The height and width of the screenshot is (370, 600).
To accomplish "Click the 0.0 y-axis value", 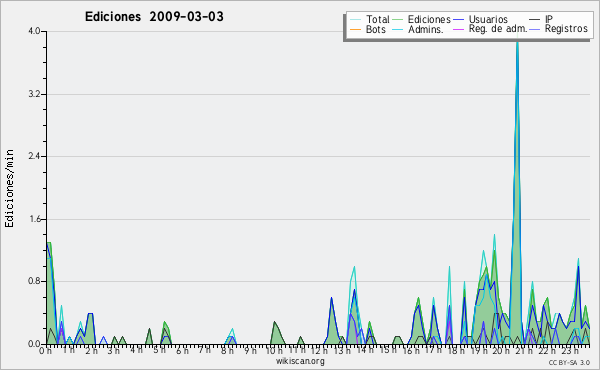I will [34, 344].
